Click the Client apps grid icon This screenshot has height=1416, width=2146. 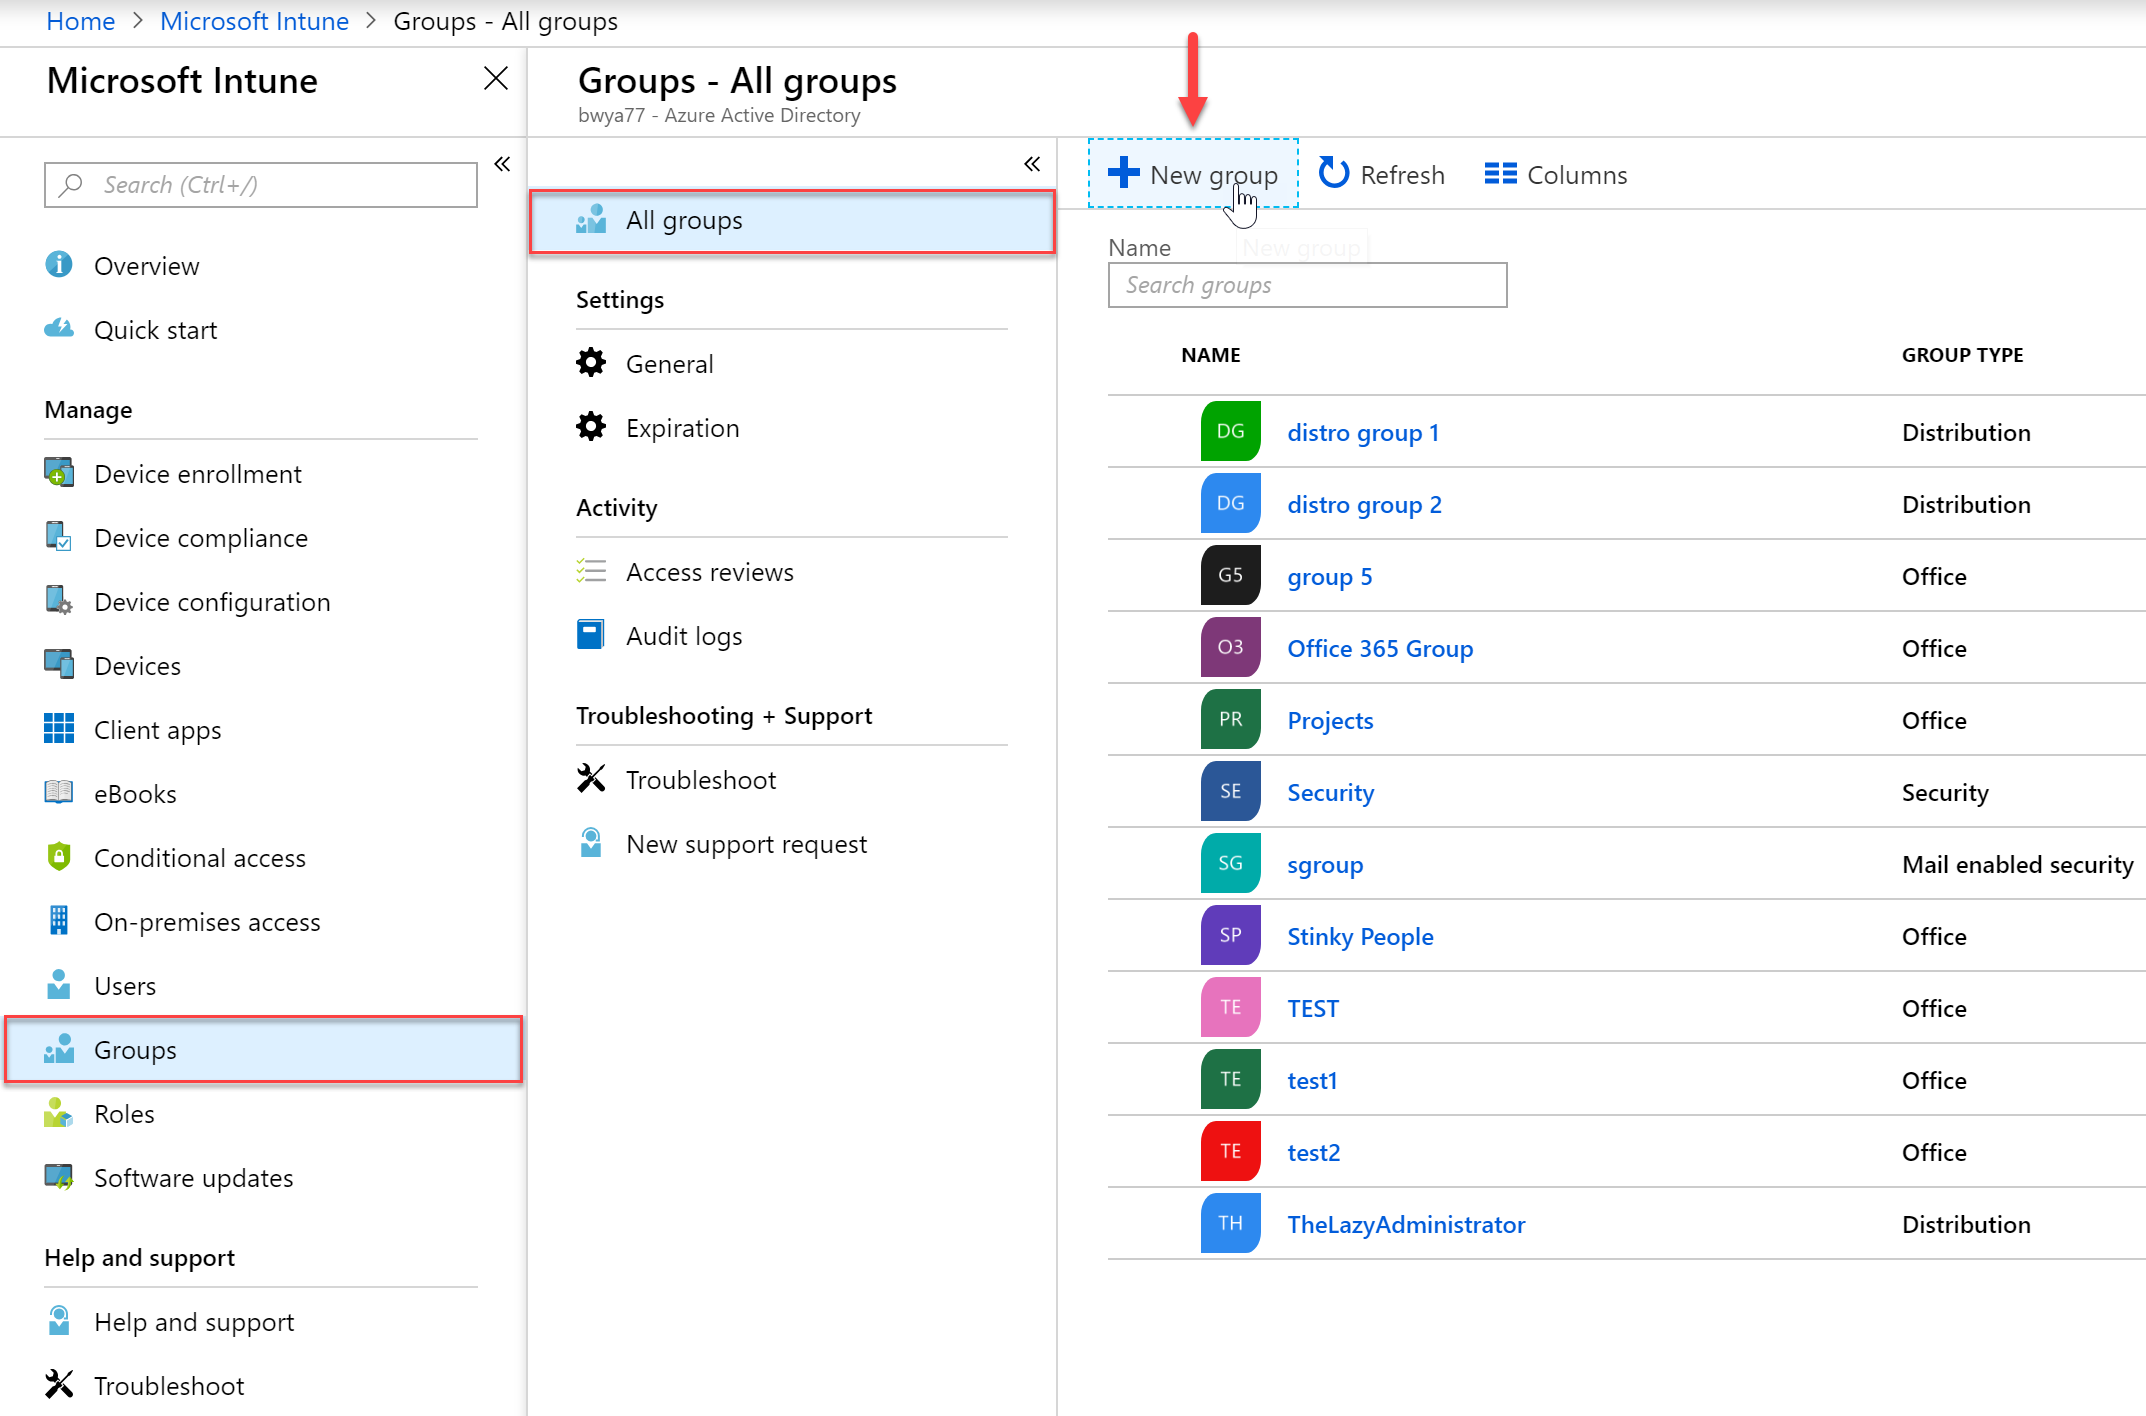pos(59,728)
